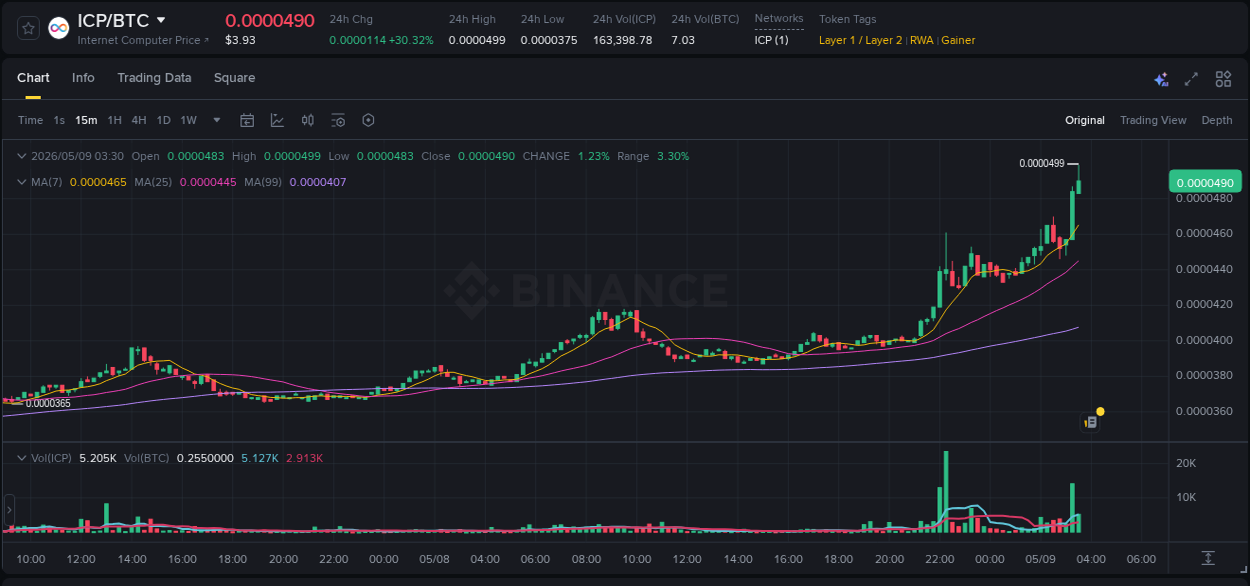Switch to Trading View chart
This screenshot has width=1250, height=586.
(1153, 120)
